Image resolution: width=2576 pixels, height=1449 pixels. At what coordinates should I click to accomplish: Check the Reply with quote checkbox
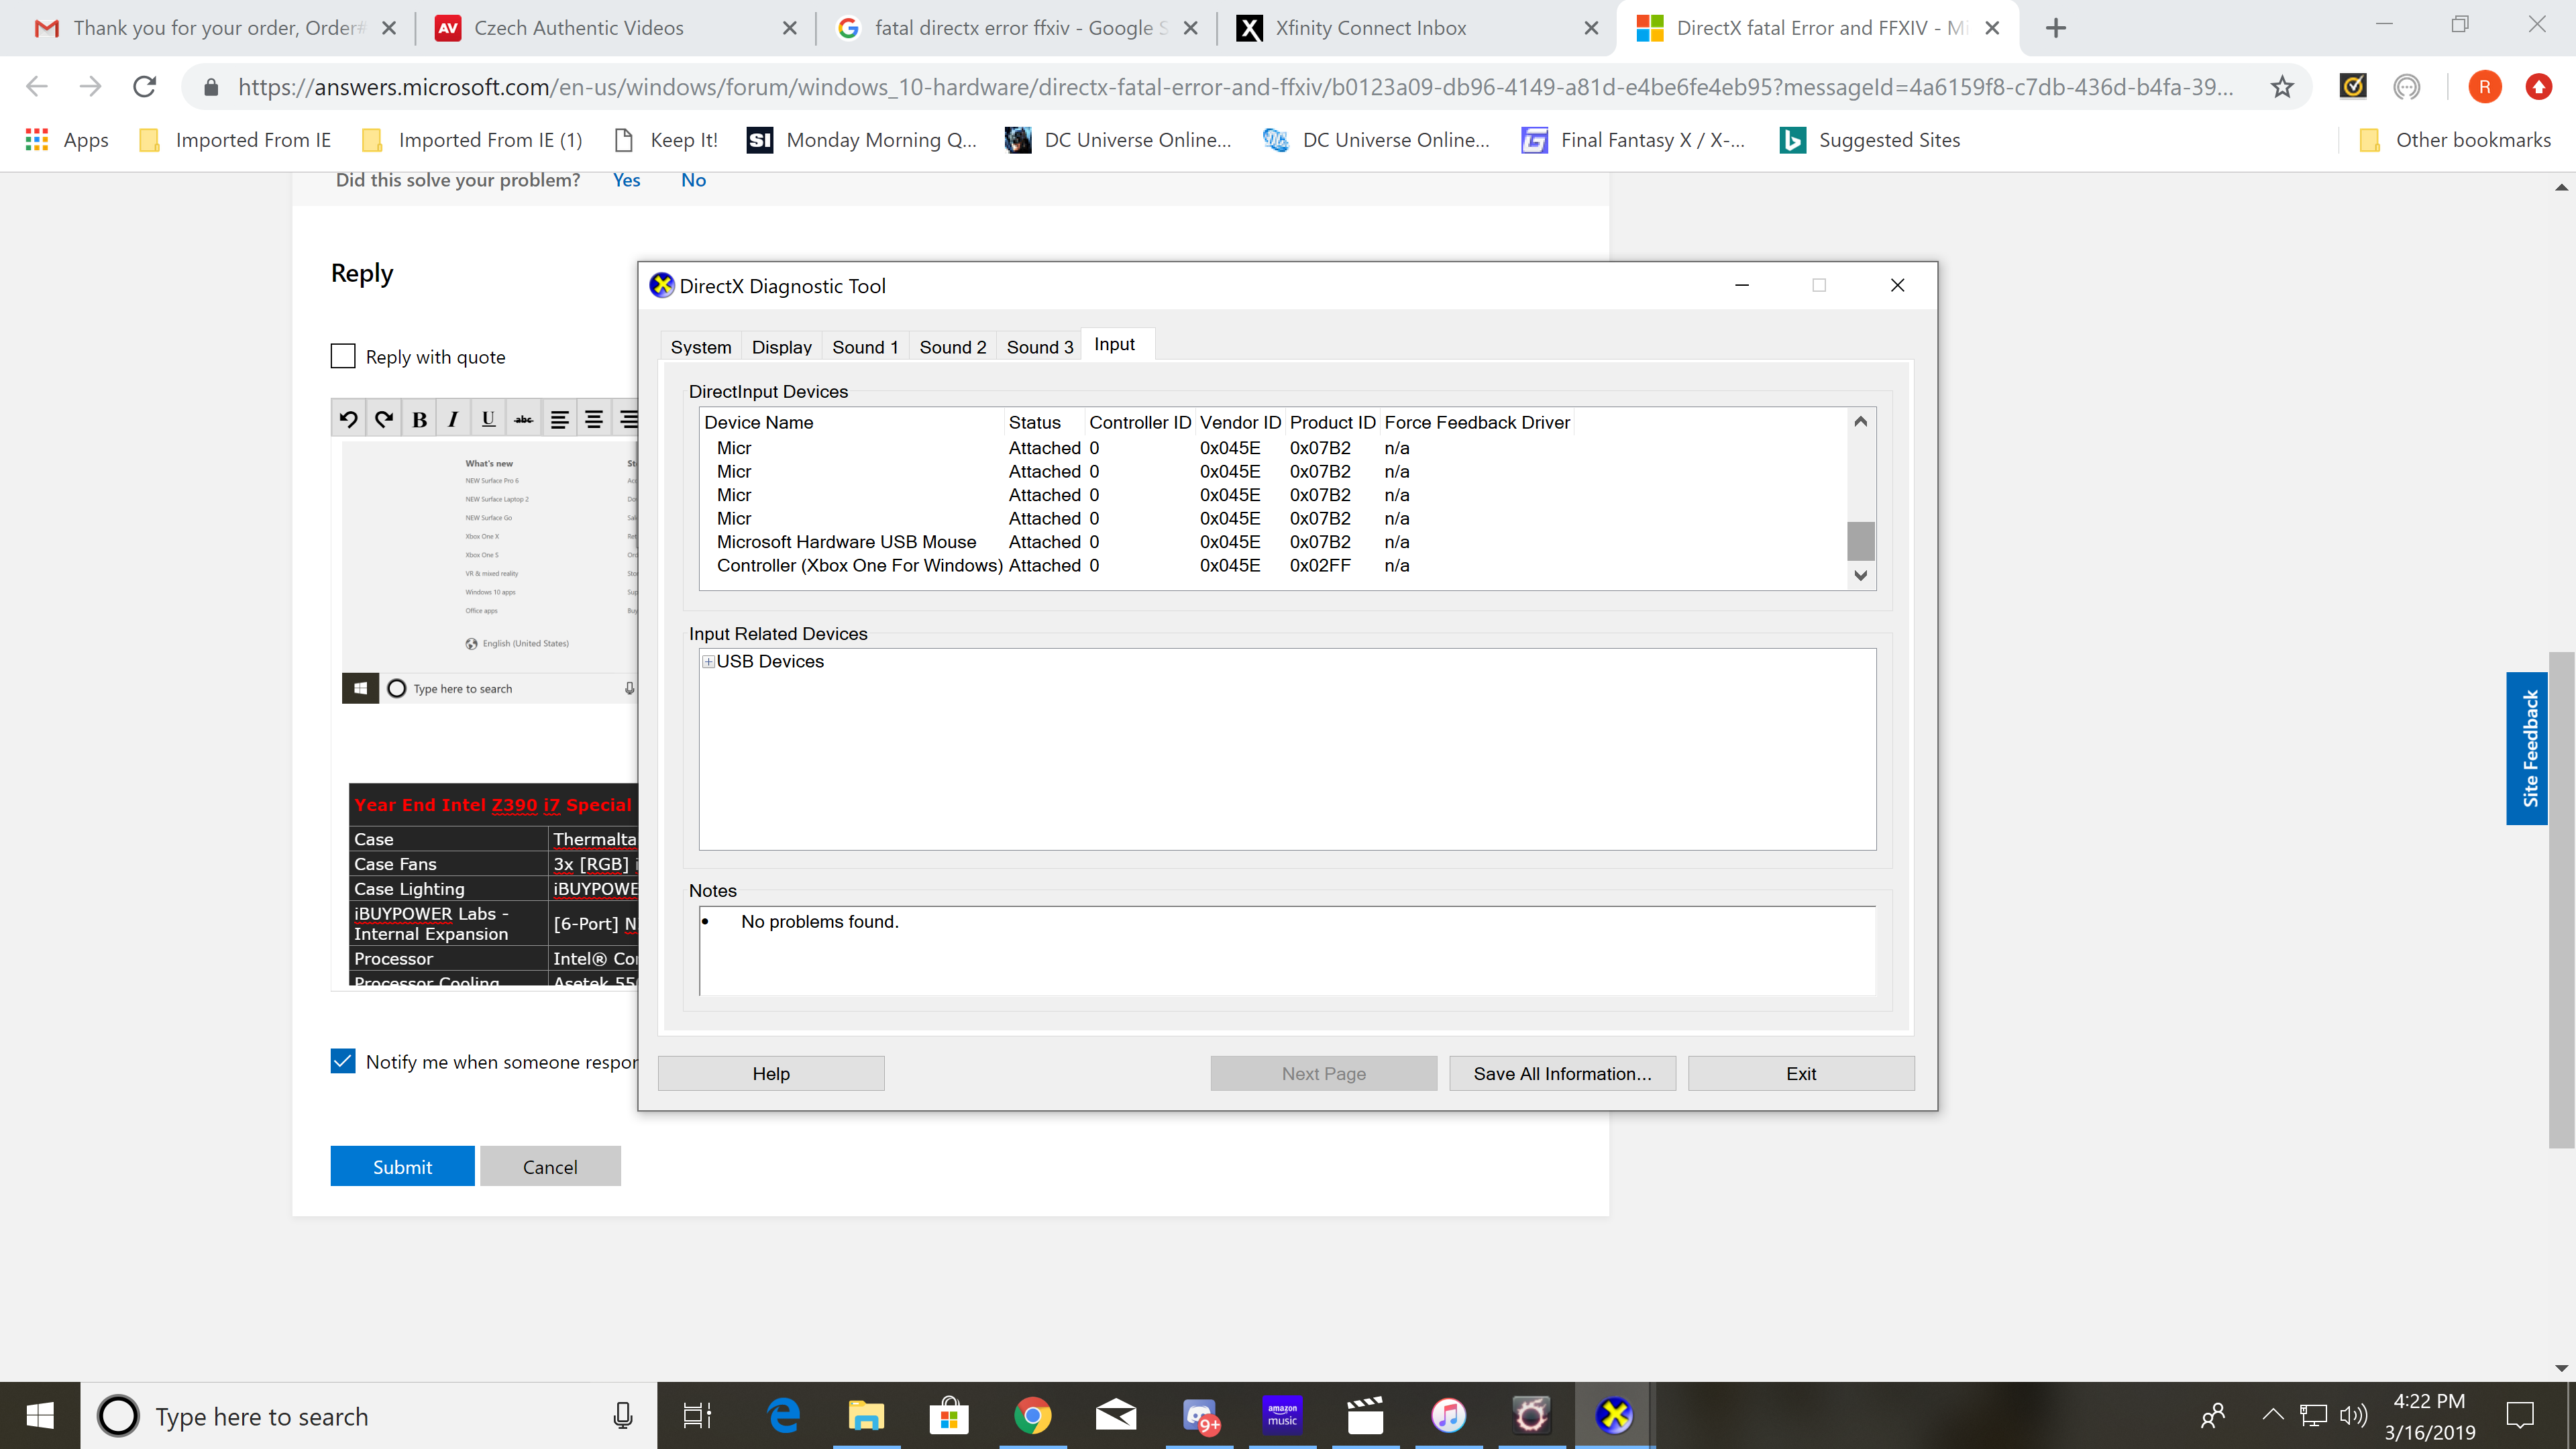coord(343,357)
